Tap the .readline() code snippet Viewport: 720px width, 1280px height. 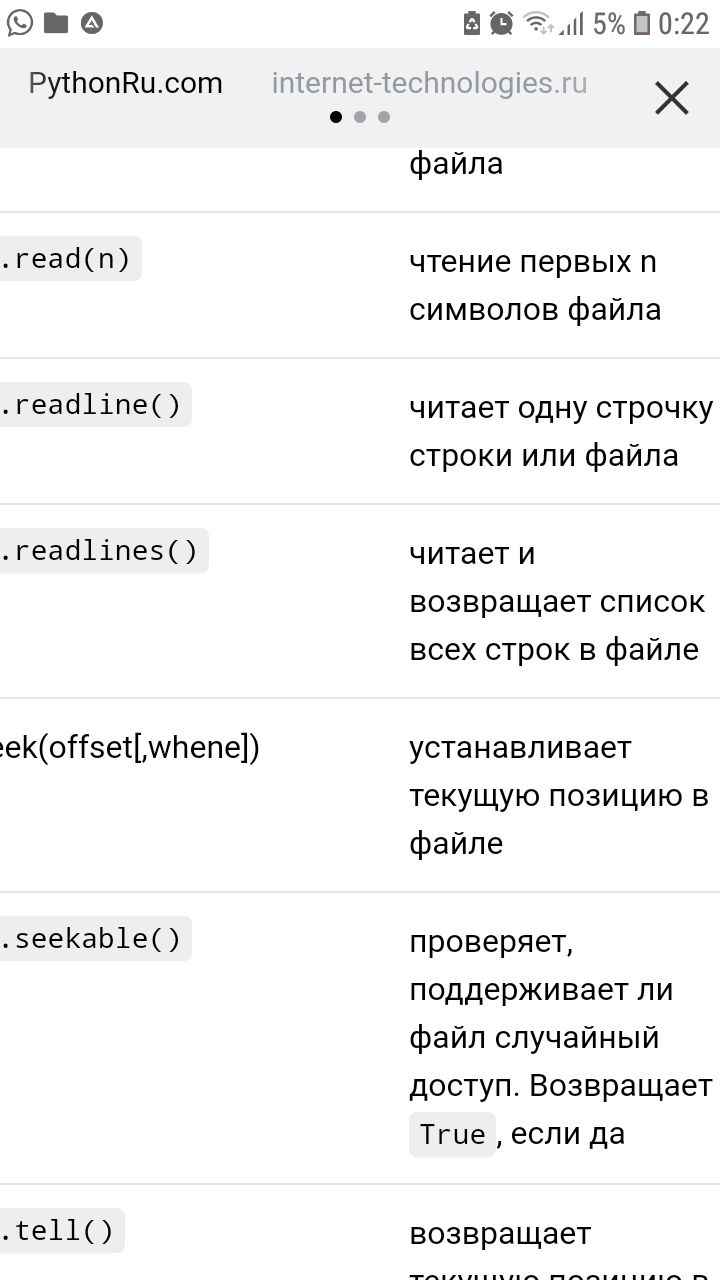(91, 405)
